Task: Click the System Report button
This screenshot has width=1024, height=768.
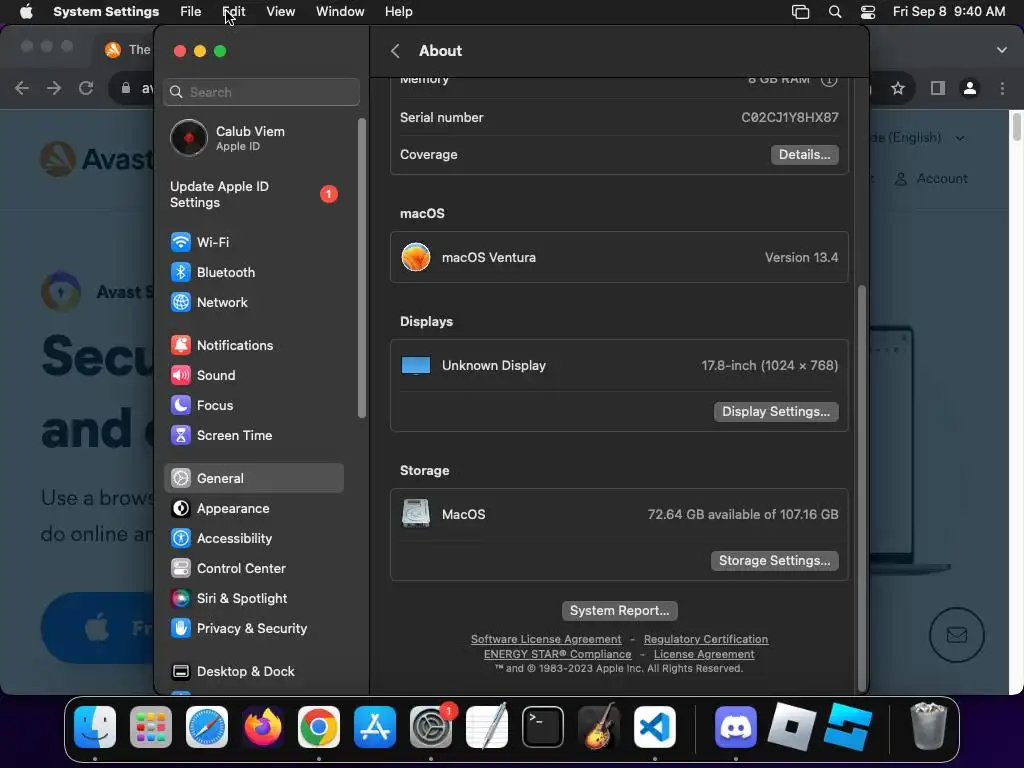Action: pos(619,611)
